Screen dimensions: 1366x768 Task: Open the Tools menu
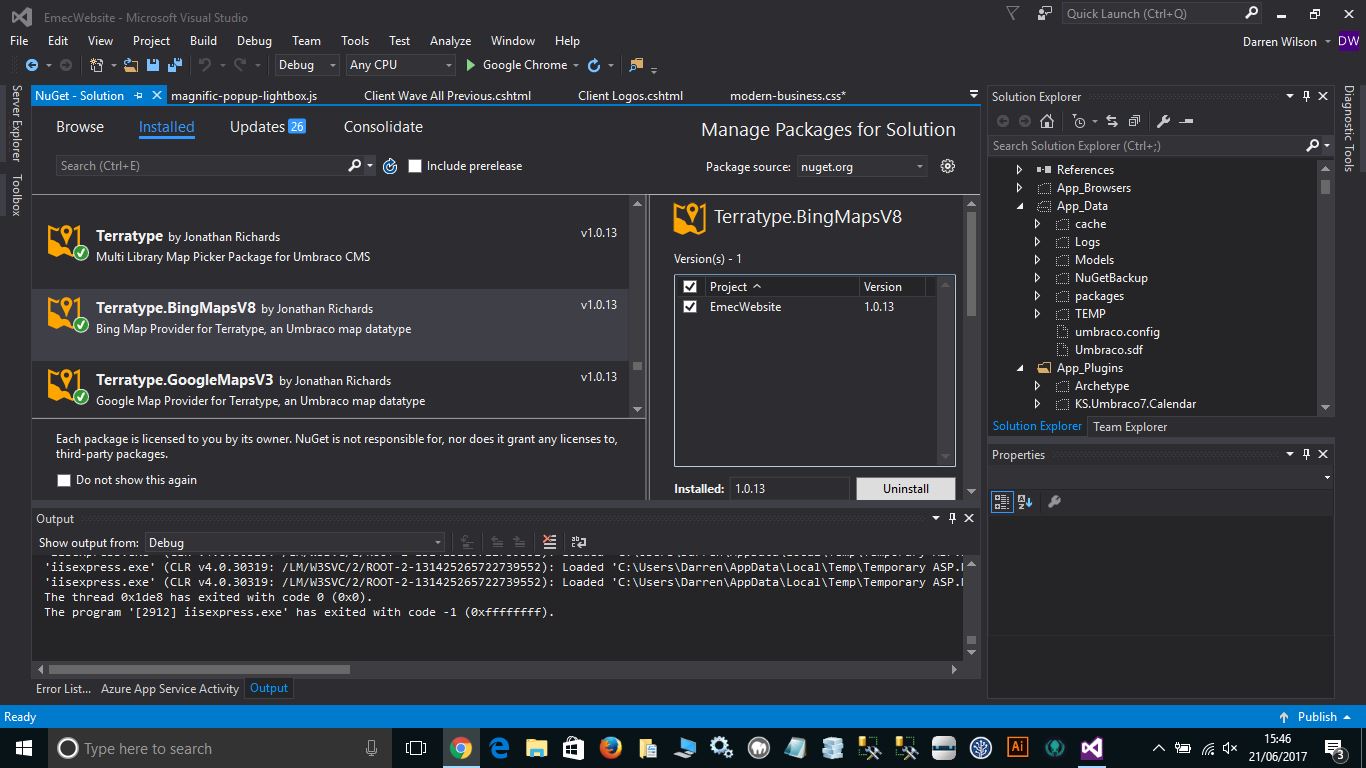tap(355, 41)
